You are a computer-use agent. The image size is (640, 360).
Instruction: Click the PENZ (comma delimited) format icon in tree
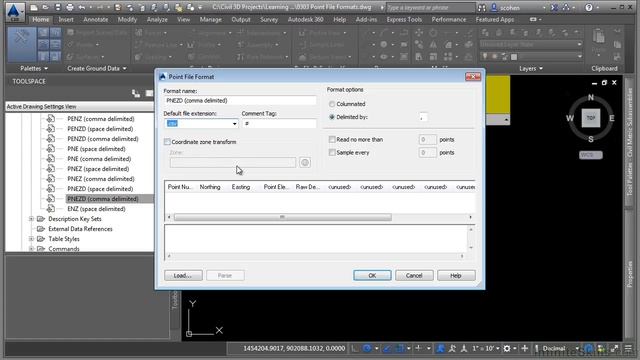[51, 119]
